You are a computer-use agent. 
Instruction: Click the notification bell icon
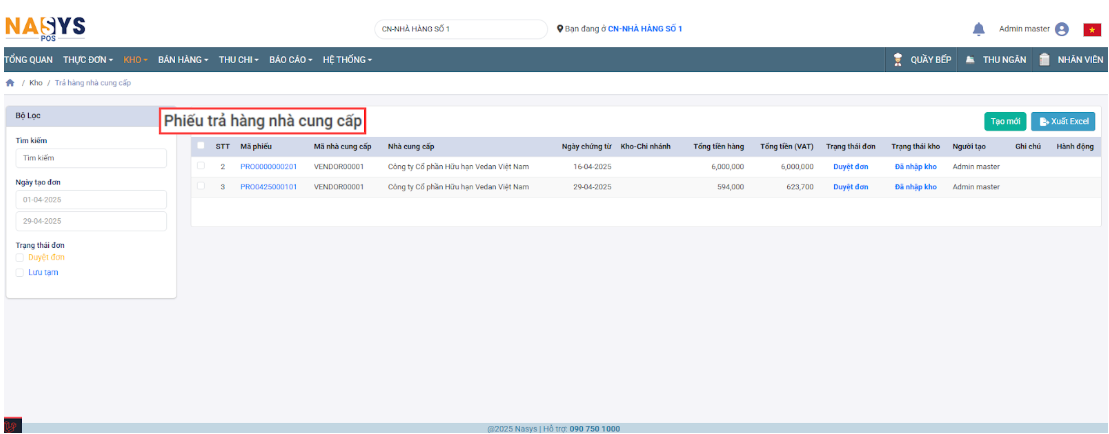click(x=978, y=29)
